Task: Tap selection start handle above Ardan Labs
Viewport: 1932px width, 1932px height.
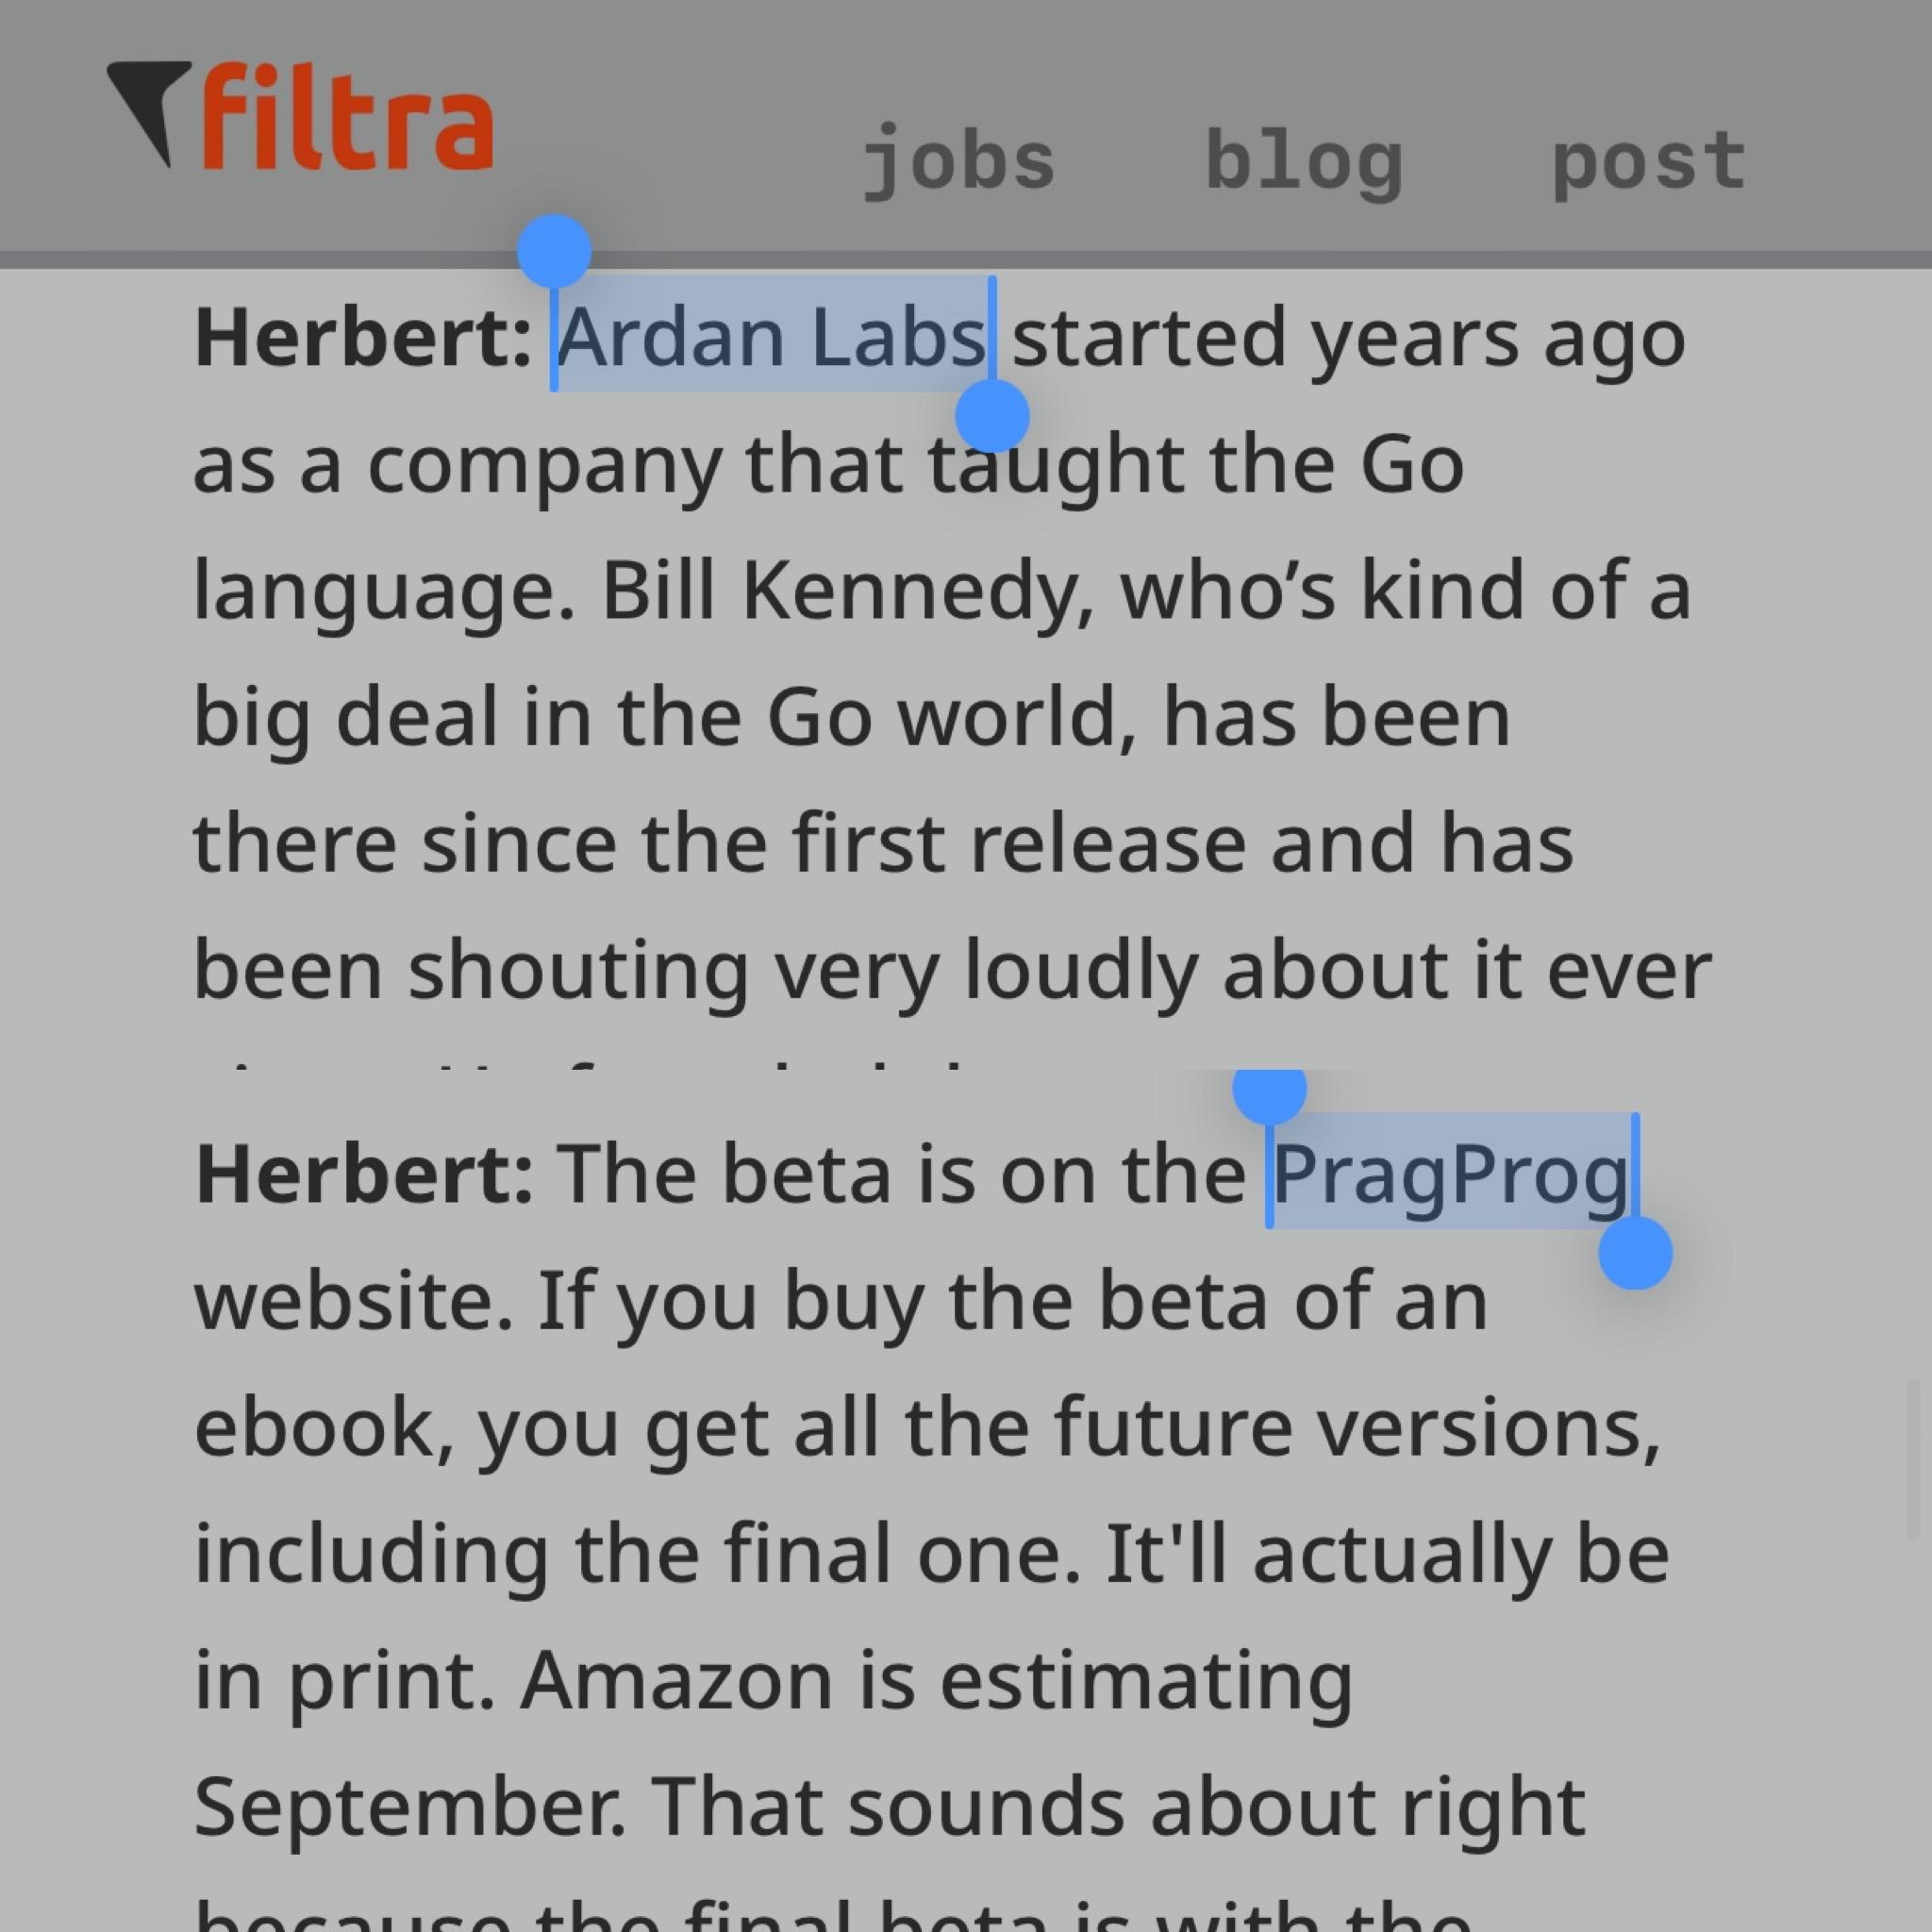Action: pyautogui.click(x=554, y=252)
